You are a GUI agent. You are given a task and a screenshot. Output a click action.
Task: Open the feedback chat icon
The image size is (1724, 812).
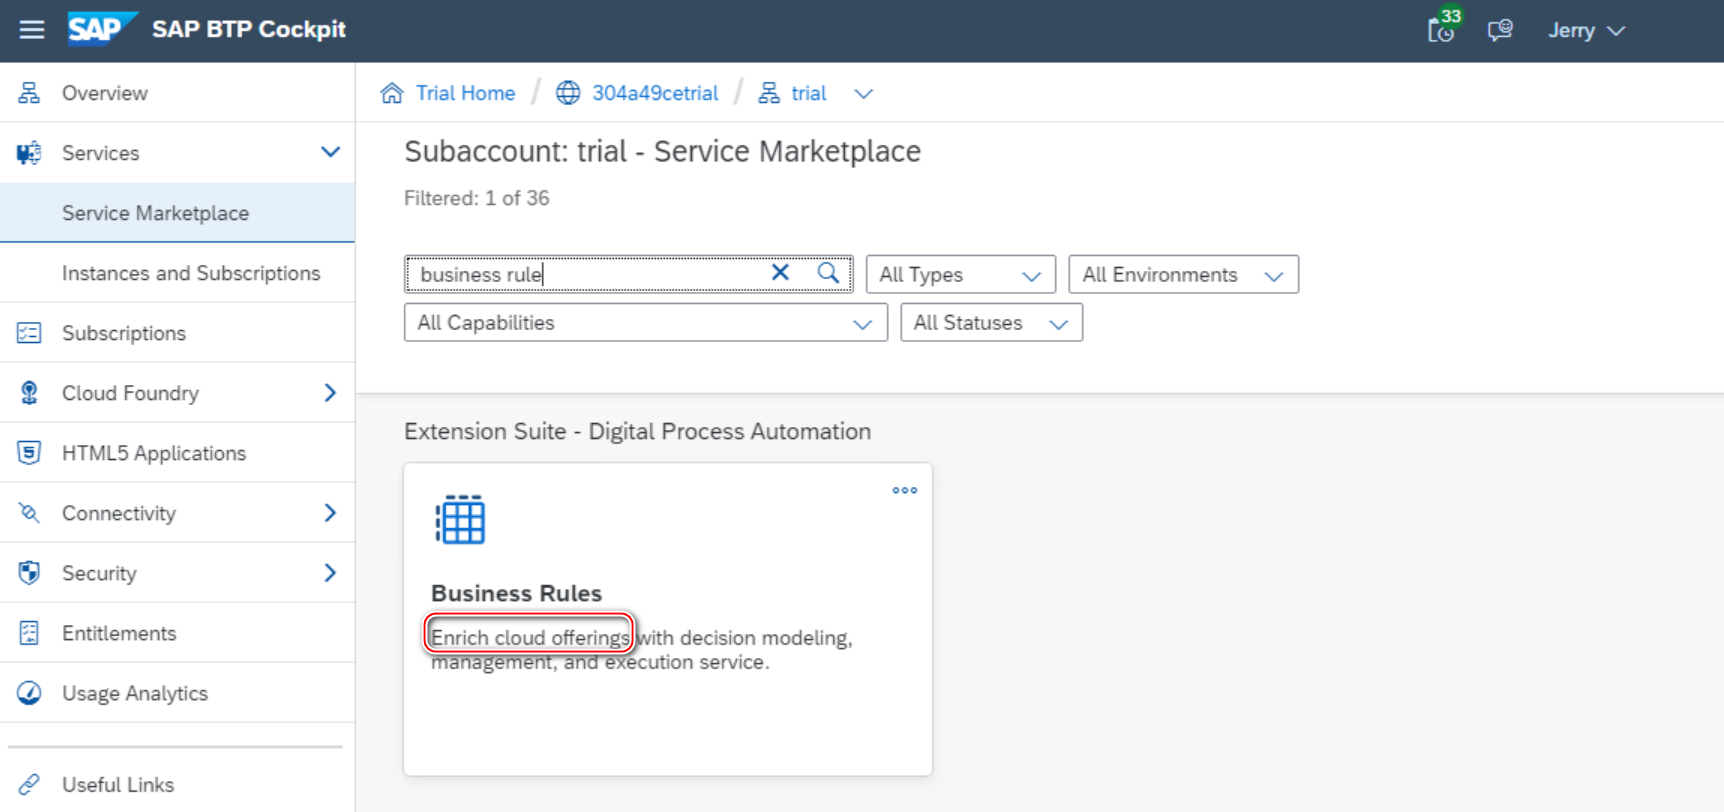[1499, 30]
